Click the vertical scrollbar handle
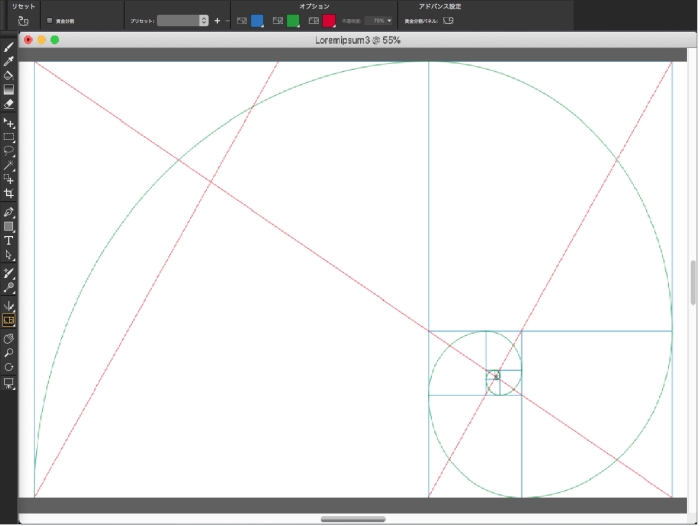This screenshot has height=526, width=700. click(693, 283)
